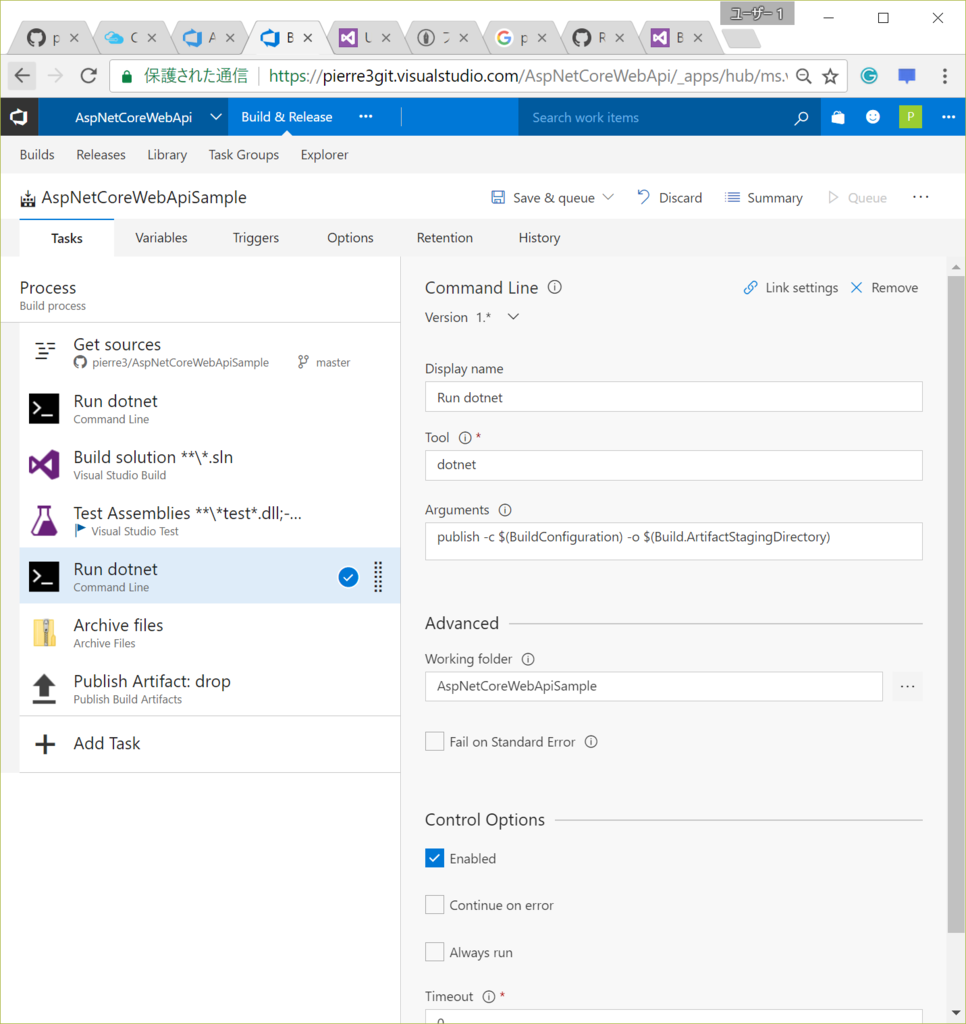Browse Working folder with ellipsis button
The image size is (966, 1024).
(x=907, y=686)
